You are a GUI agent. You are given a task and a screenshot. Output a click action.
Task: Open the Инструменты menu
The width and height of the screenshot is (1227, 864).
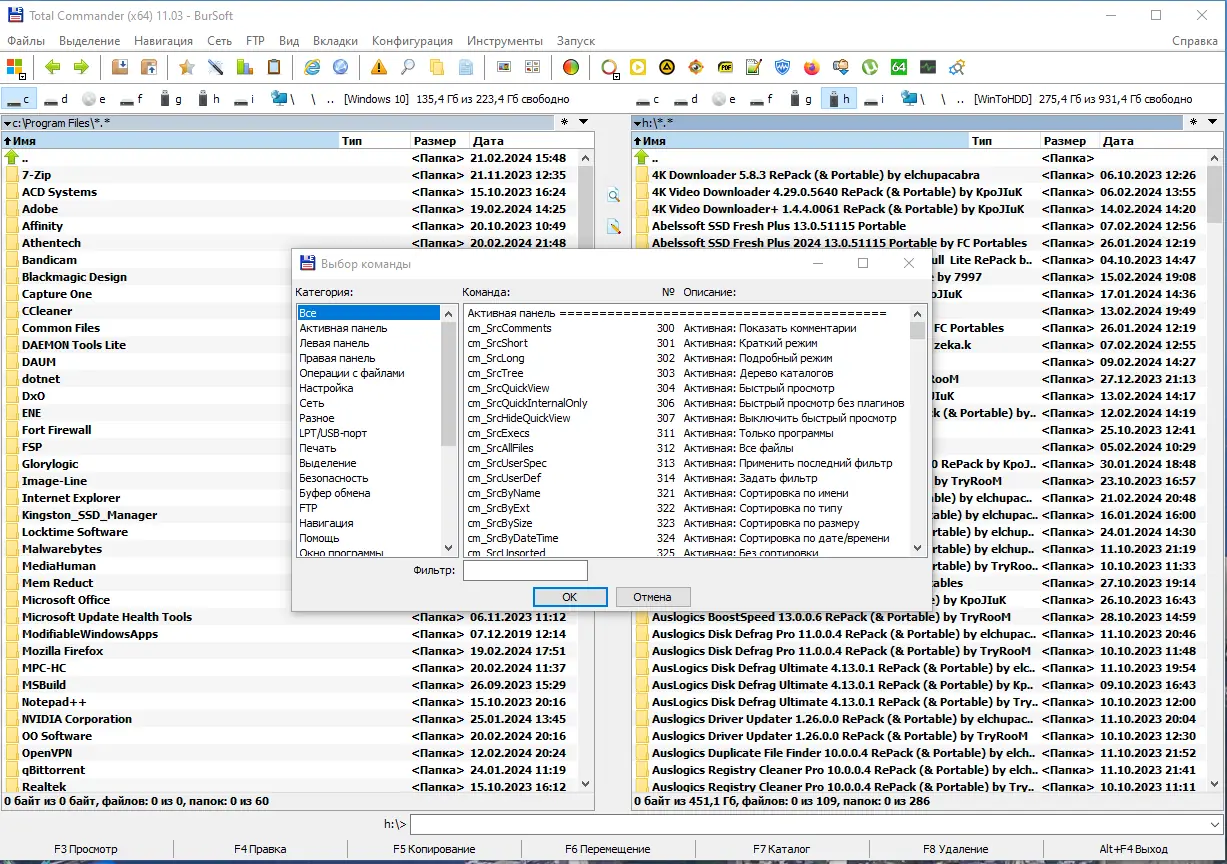click(505, 41)
